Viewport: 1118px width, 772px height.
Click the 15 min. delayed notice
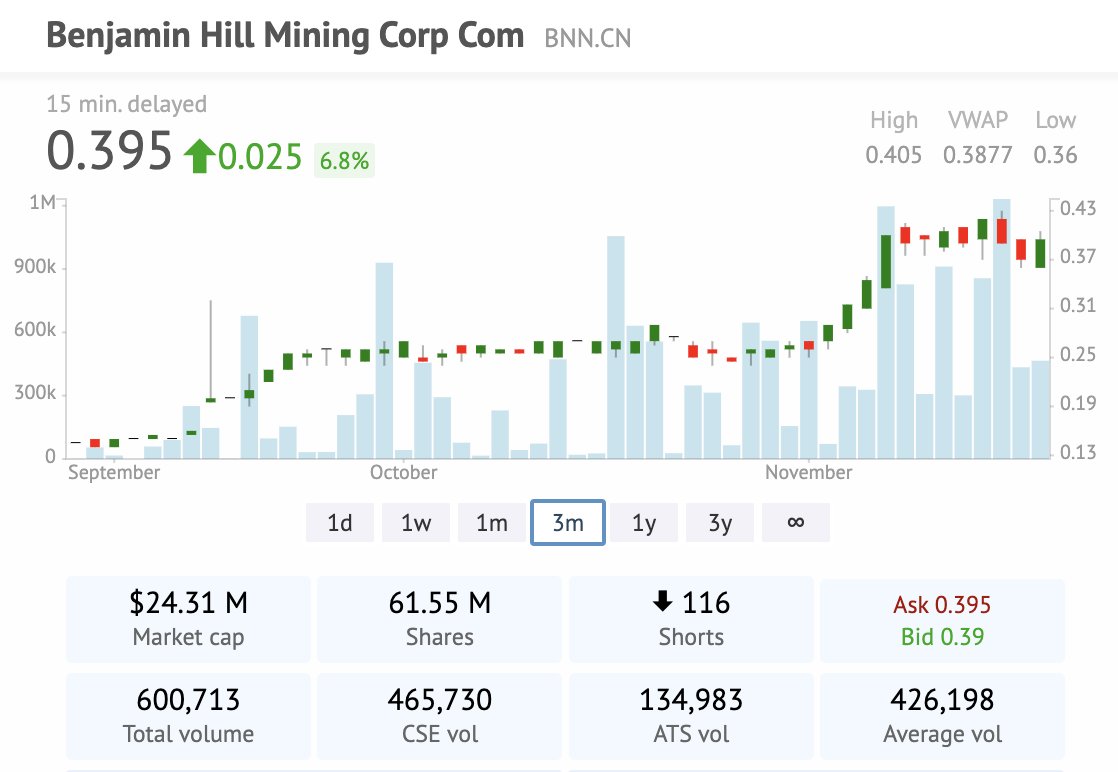pos(126,104)
